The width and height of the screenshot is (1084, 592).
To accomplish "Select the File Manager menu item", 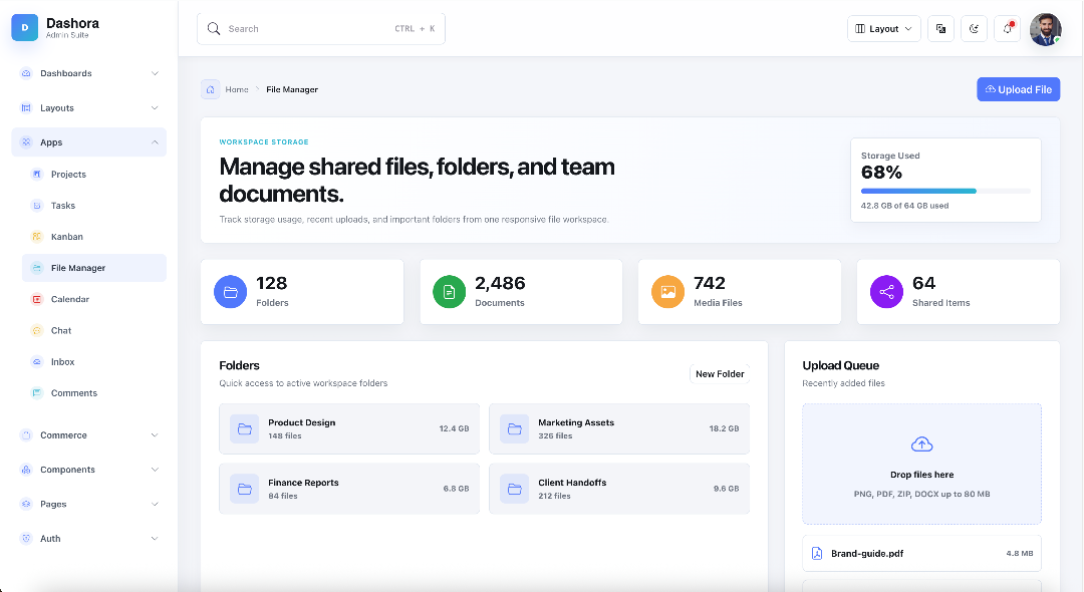I will click(94, 268).
